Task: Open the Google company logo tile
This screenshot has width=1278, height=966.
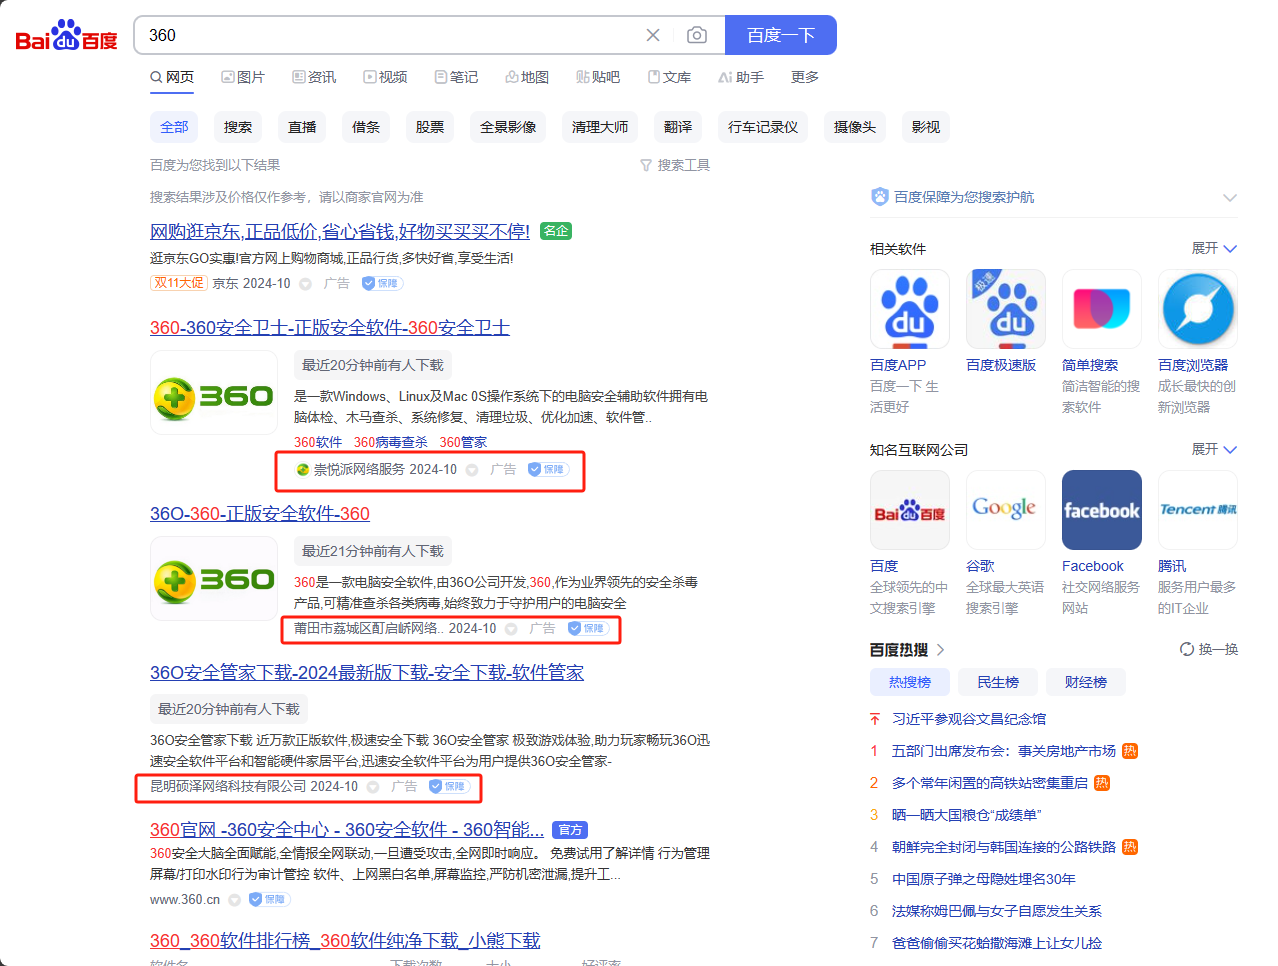Action: point(1006,510)
